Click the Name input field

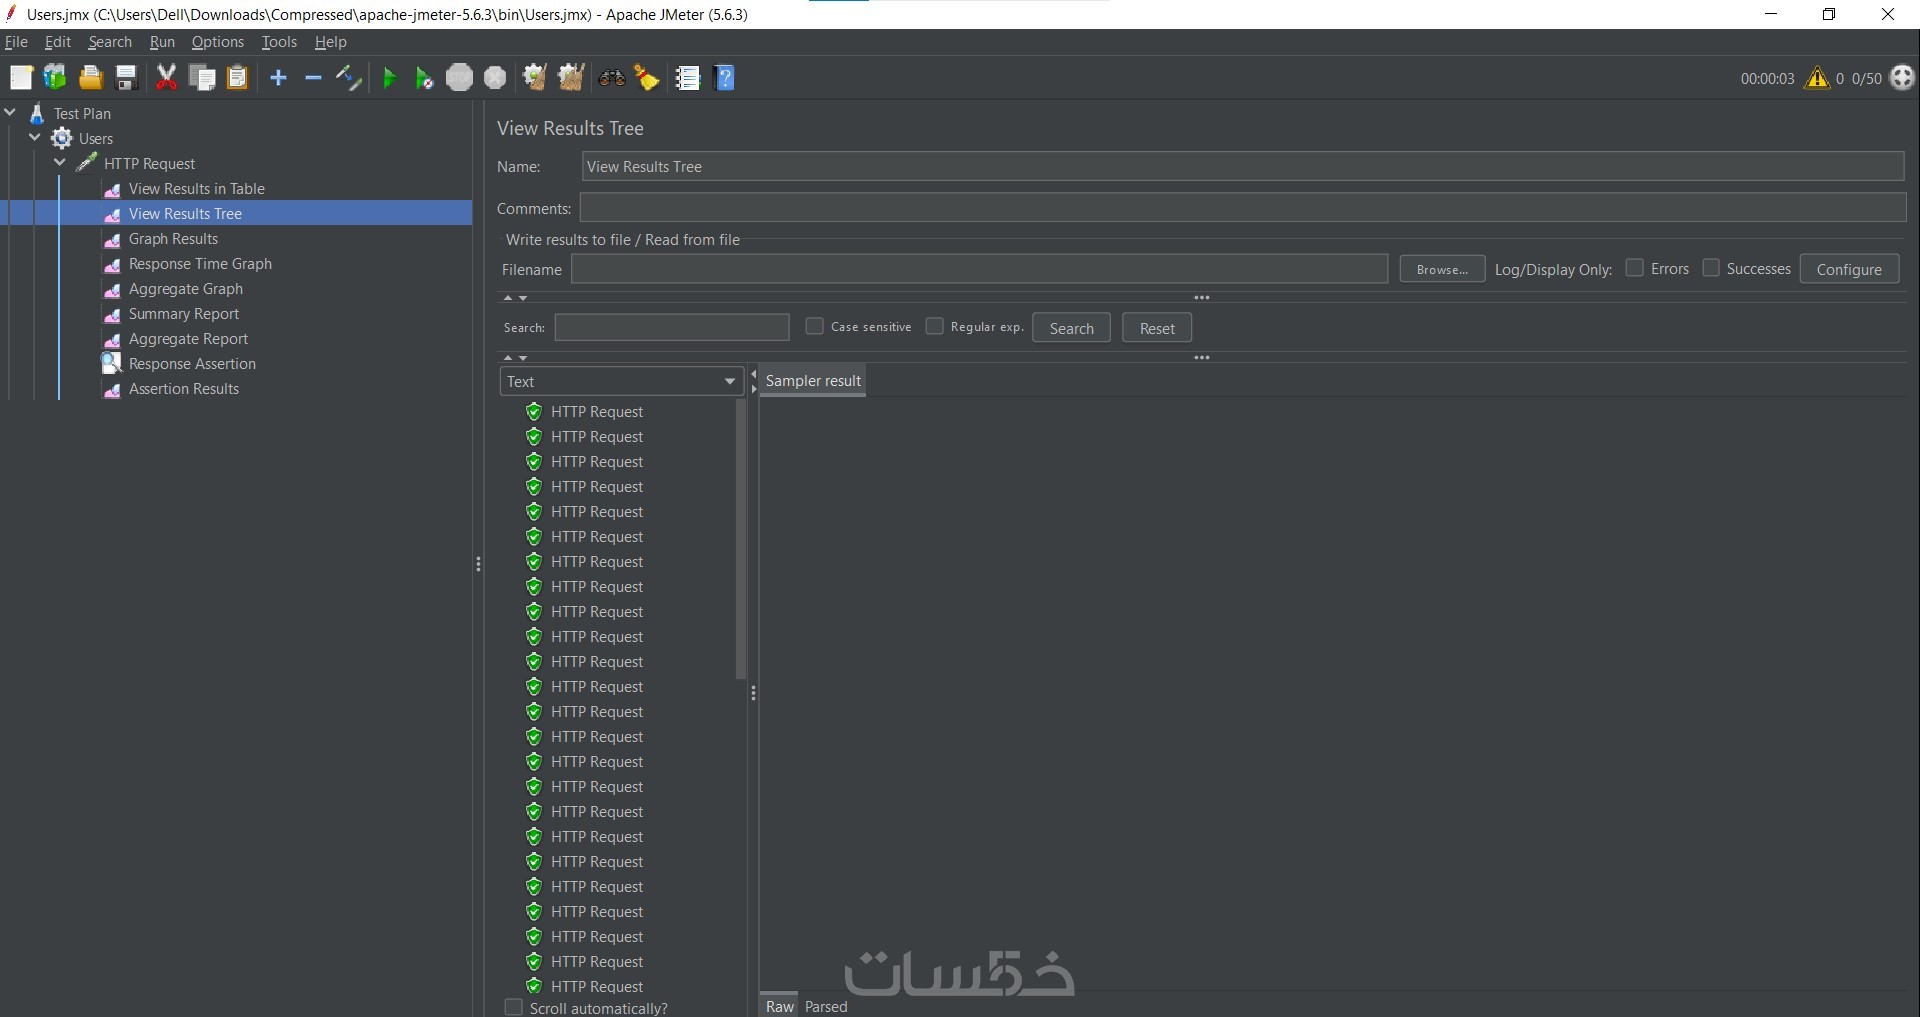tap(1243, 167)
